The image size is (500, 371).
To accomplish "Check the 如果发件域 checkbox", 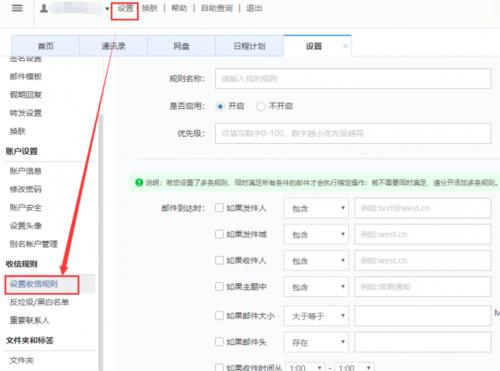I will pyautogui.click(x=219, y=234).
